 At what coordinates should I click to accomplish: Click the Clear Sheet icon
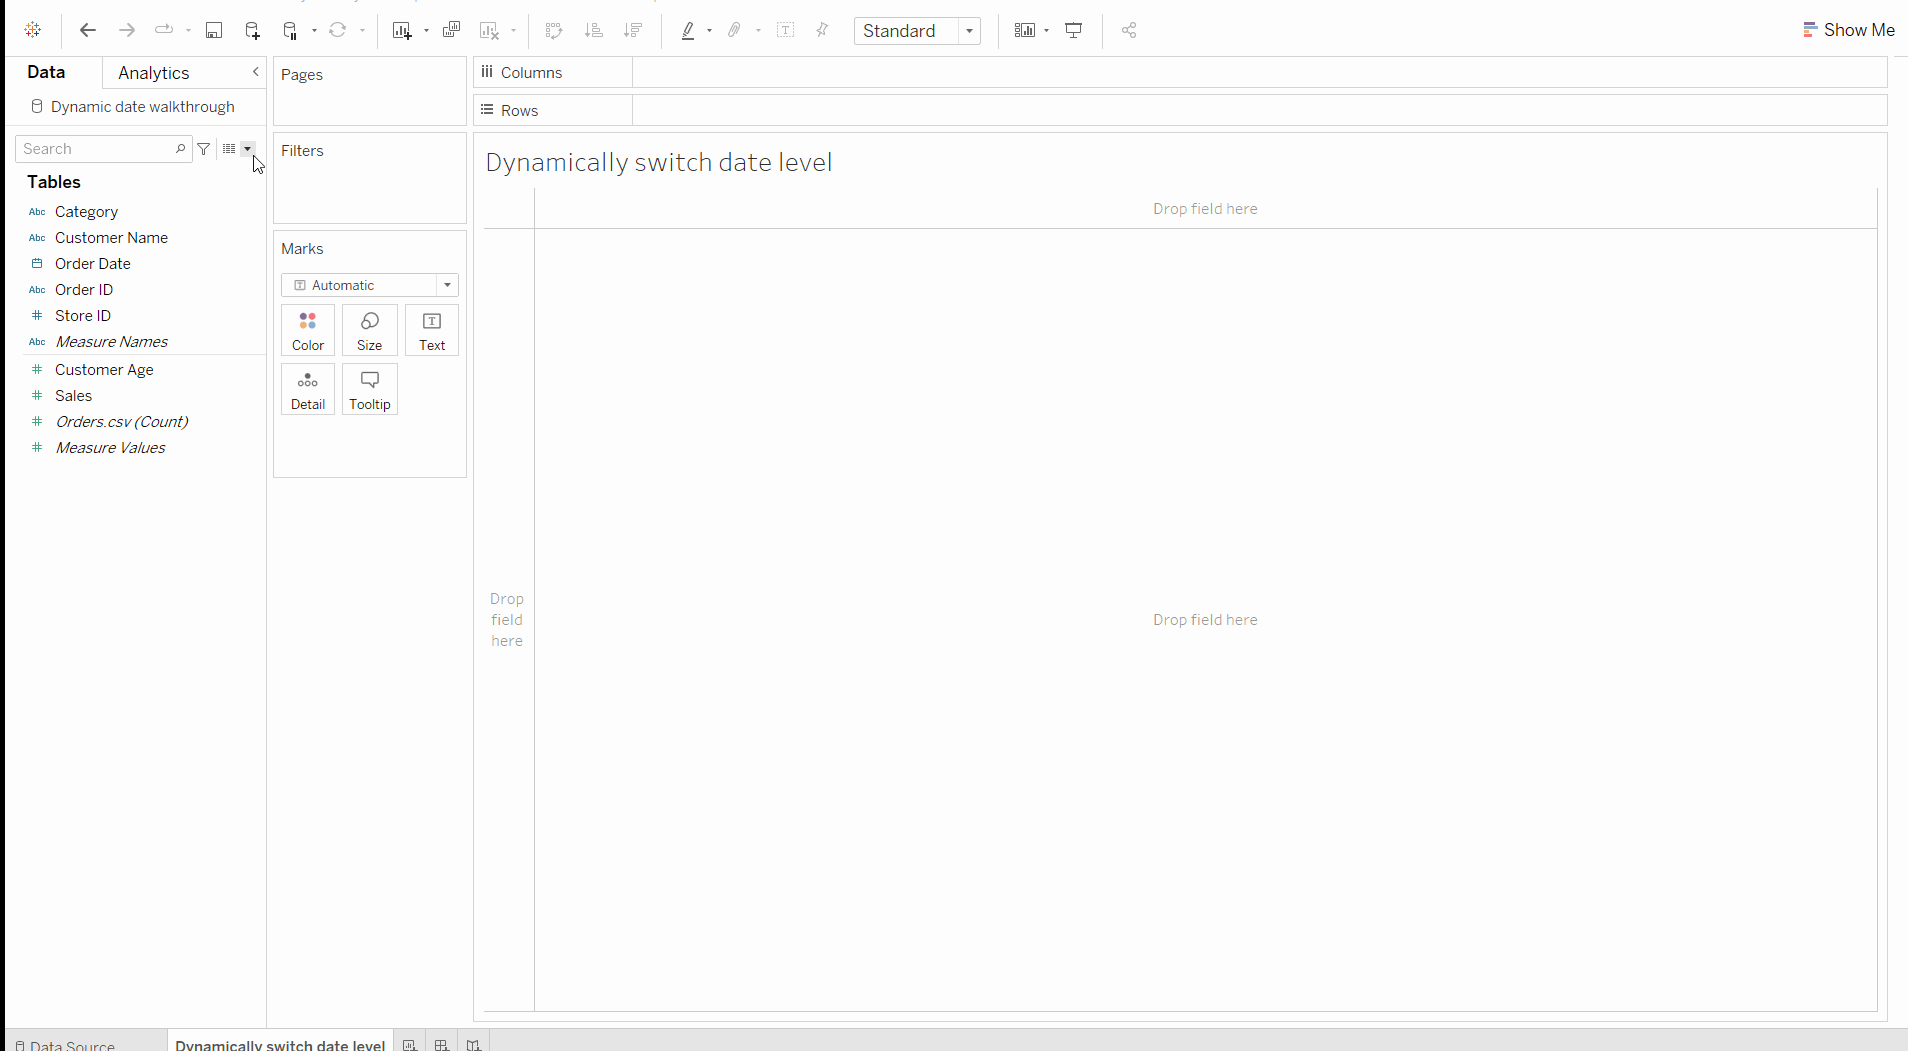(489, 30)
